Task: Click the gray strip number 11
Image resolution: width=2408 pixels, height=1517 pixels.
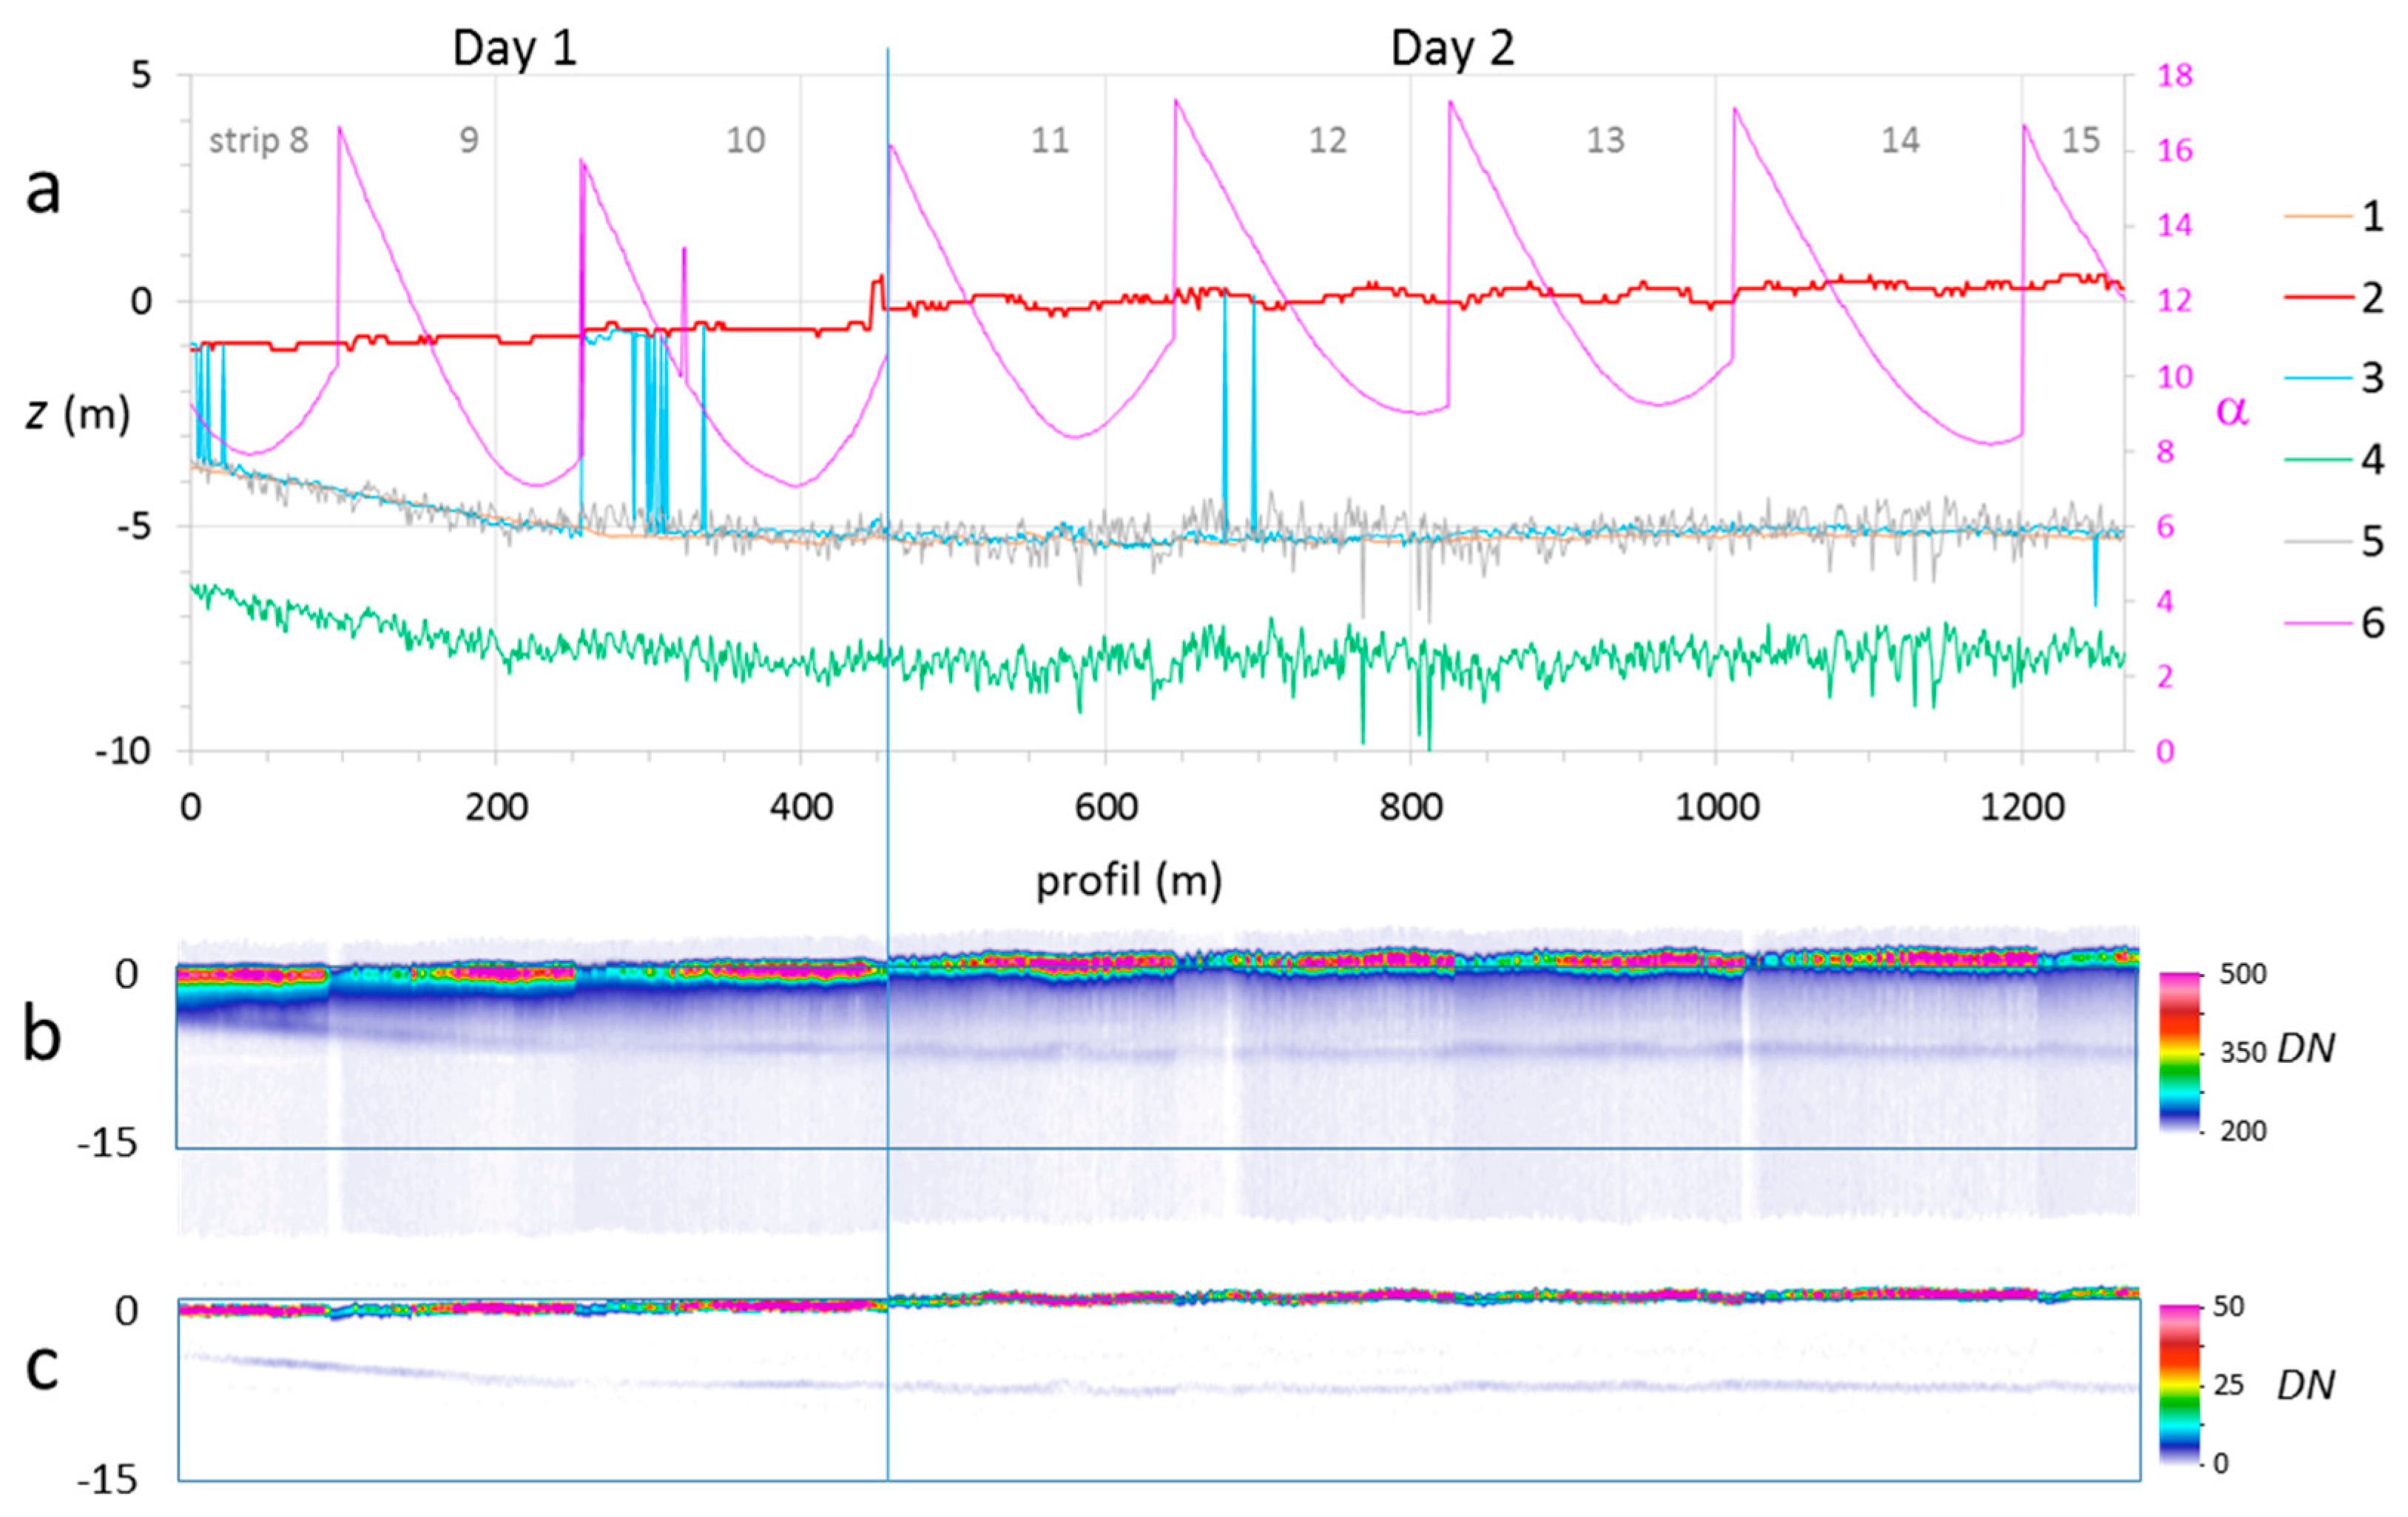Action: pyautogui.click(x=1050, y=140)
